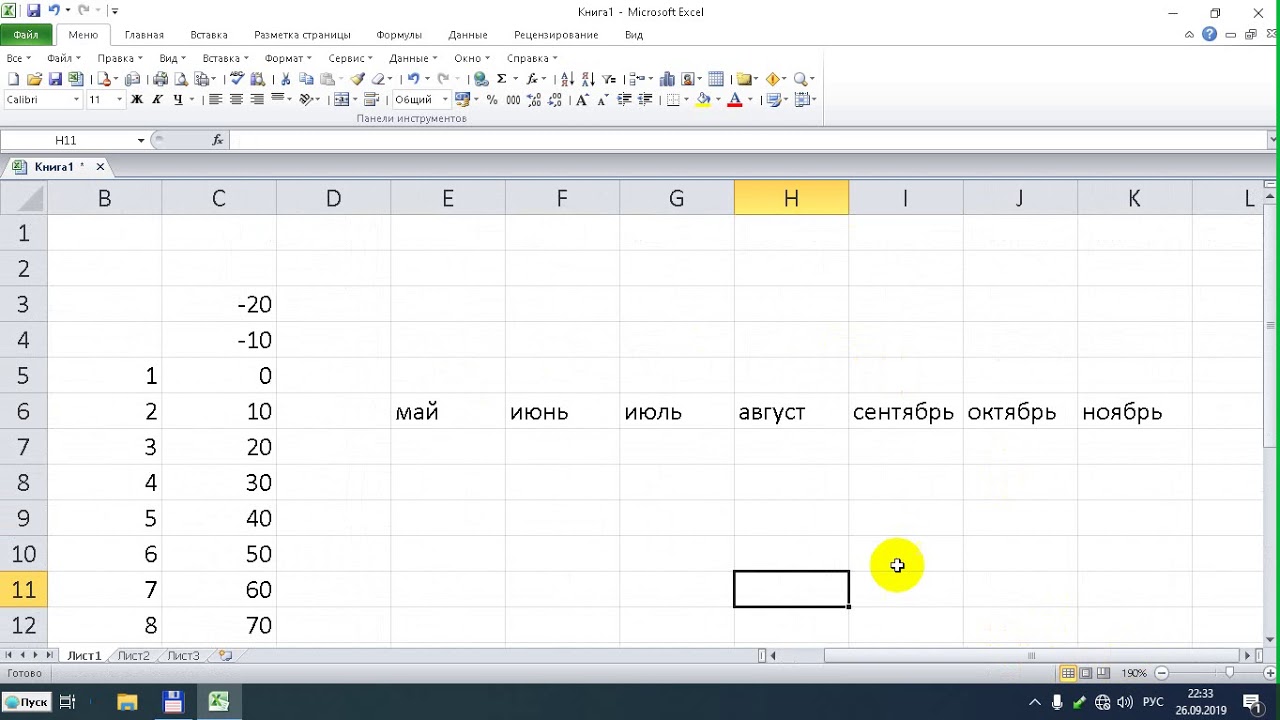Apply yellow fill color bucket
1280x720 pixels.
(703, 100)
